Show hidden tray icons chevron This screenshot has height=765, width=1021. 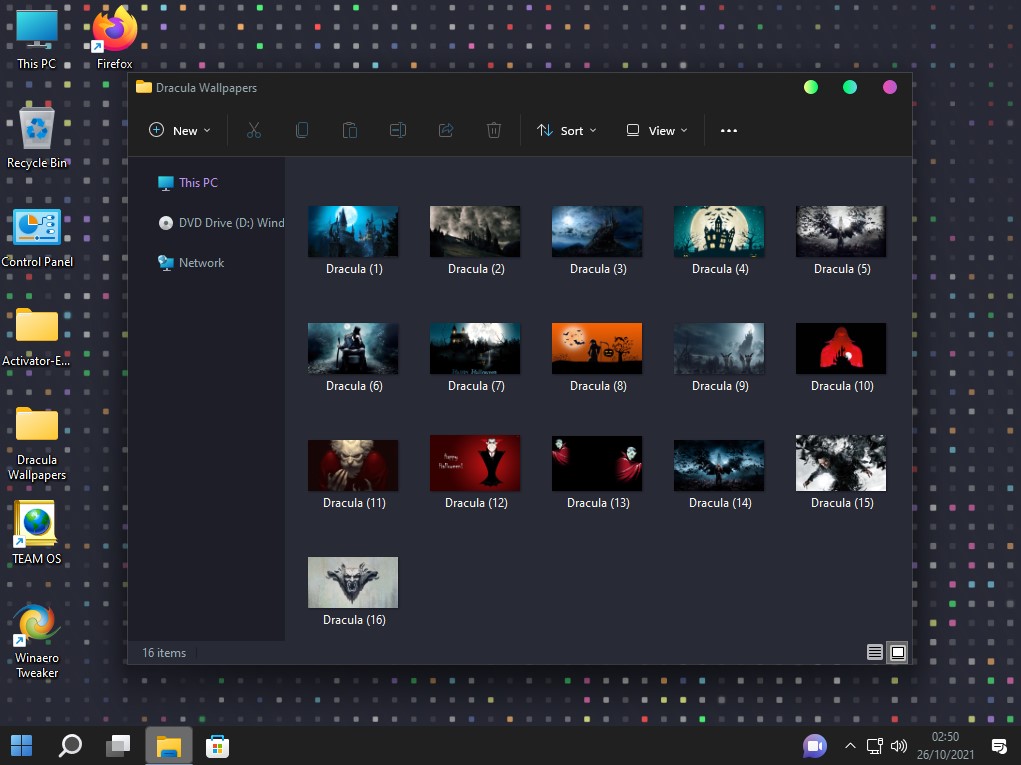(x=850, y=746)
